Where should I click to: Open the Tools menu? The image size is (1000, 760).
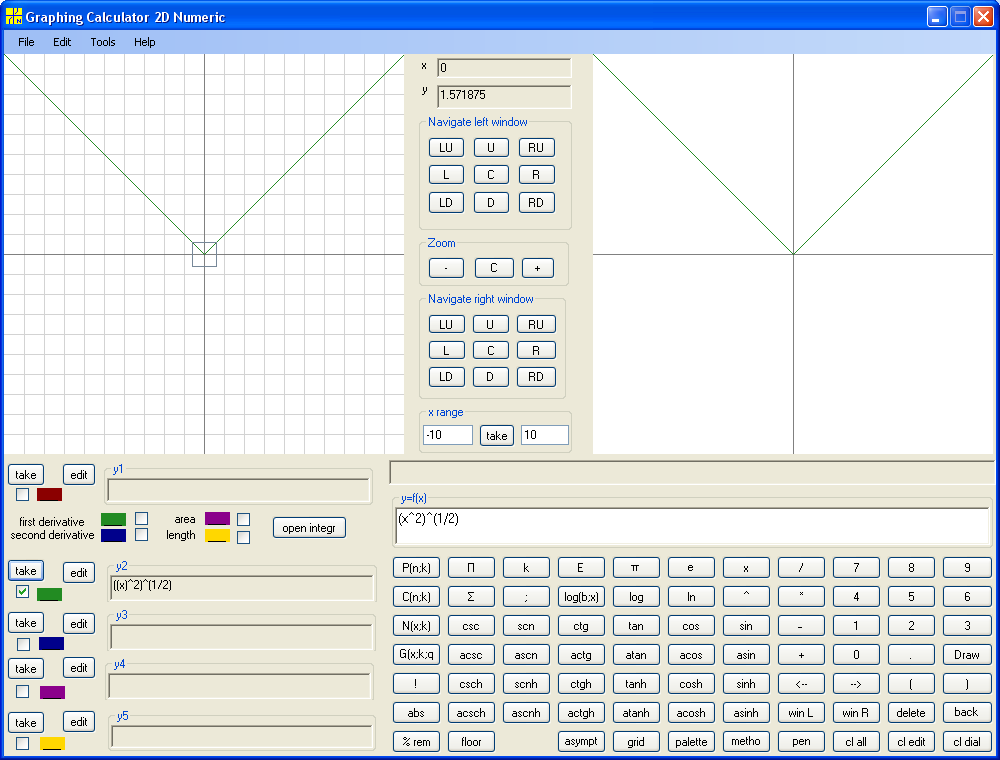point(103,42)
